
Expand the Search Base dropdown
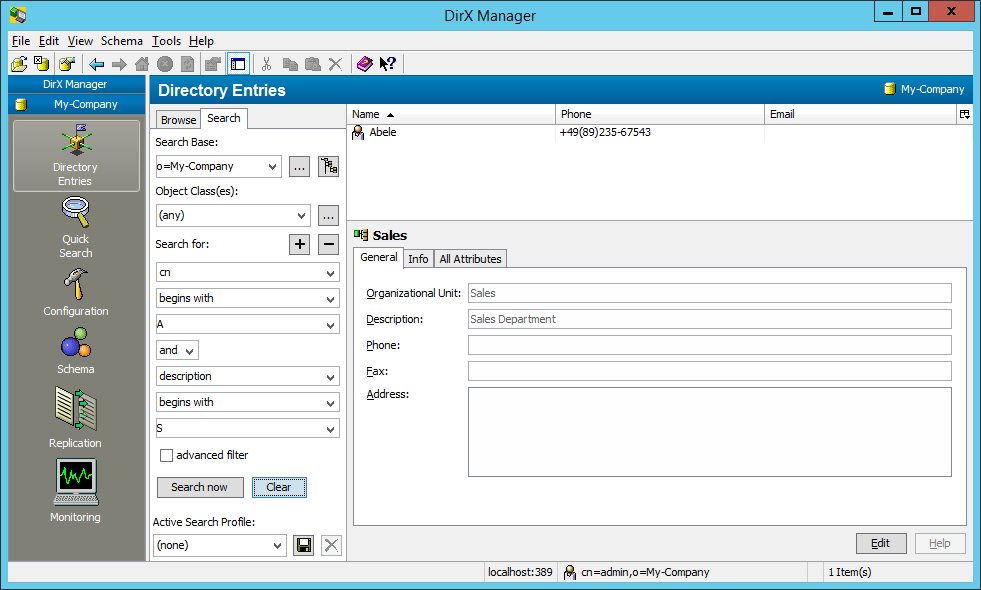coord(272,167)
